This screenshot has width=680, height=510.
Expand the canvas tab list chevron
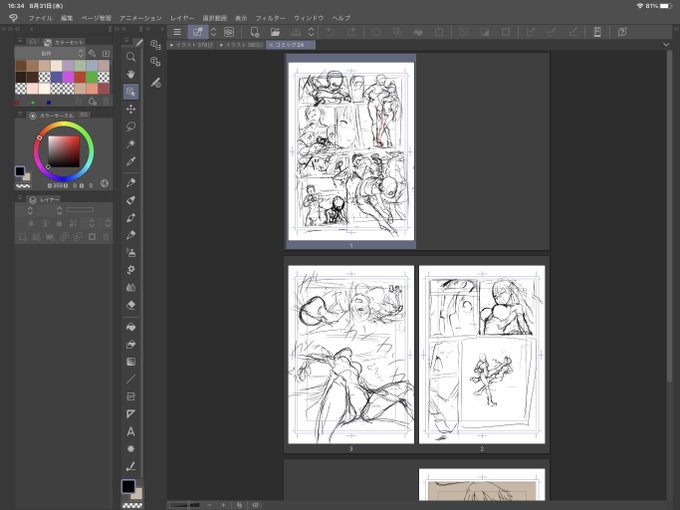point(666,44)
